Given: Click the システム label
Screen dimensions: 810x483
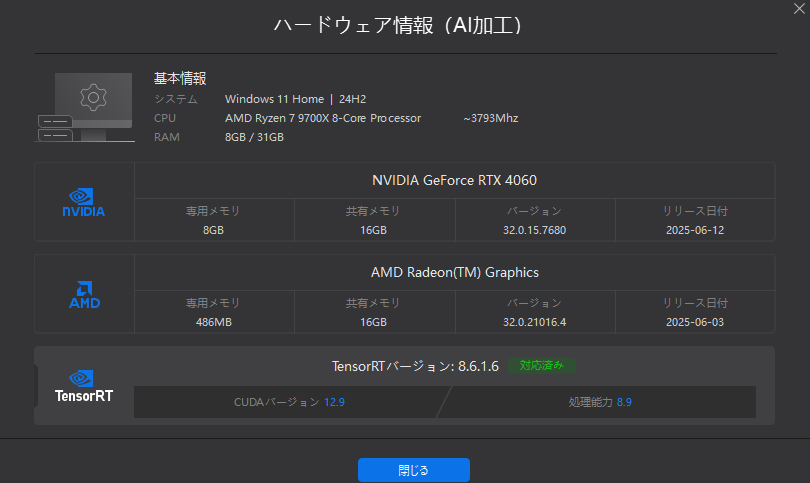Looking at the screenshot, I should 176,99.
